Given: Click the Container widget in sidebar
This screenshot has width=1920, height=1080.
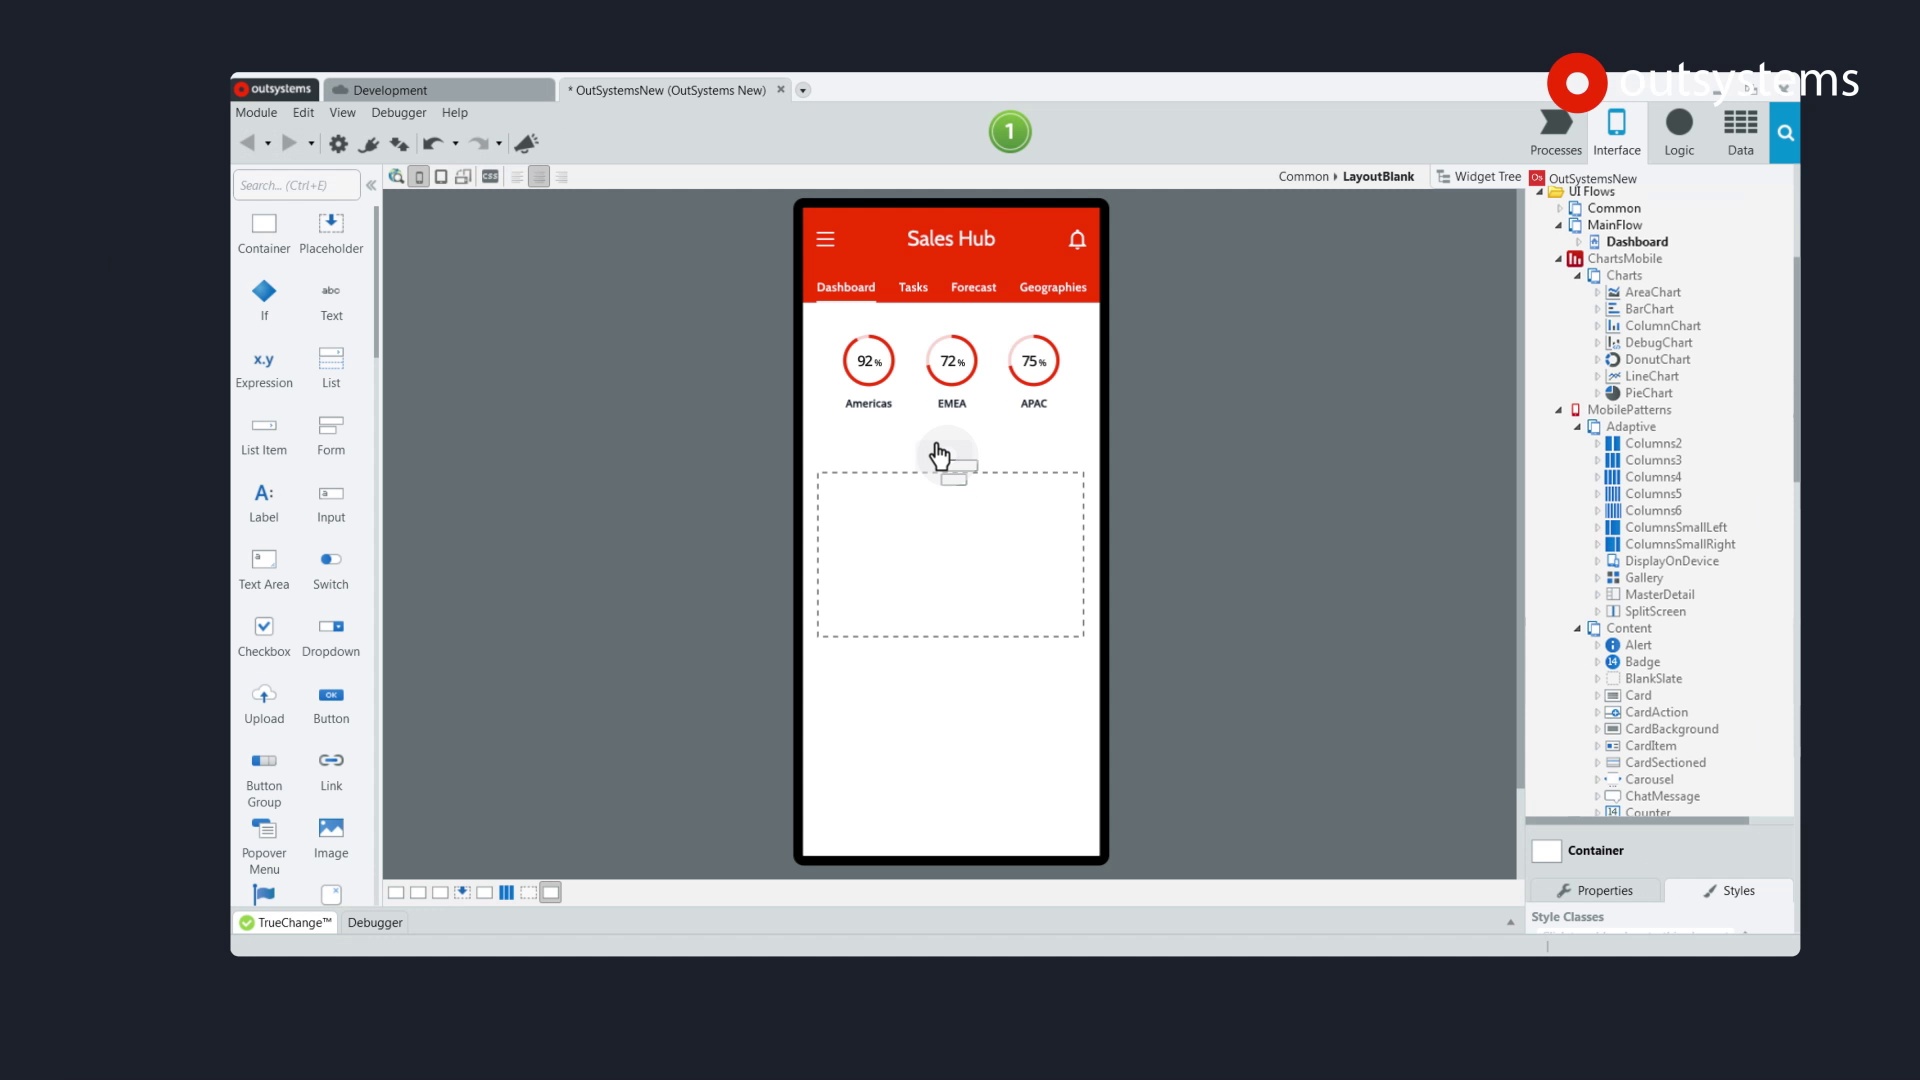Looking at the screenshot, I should pos(261,232).
